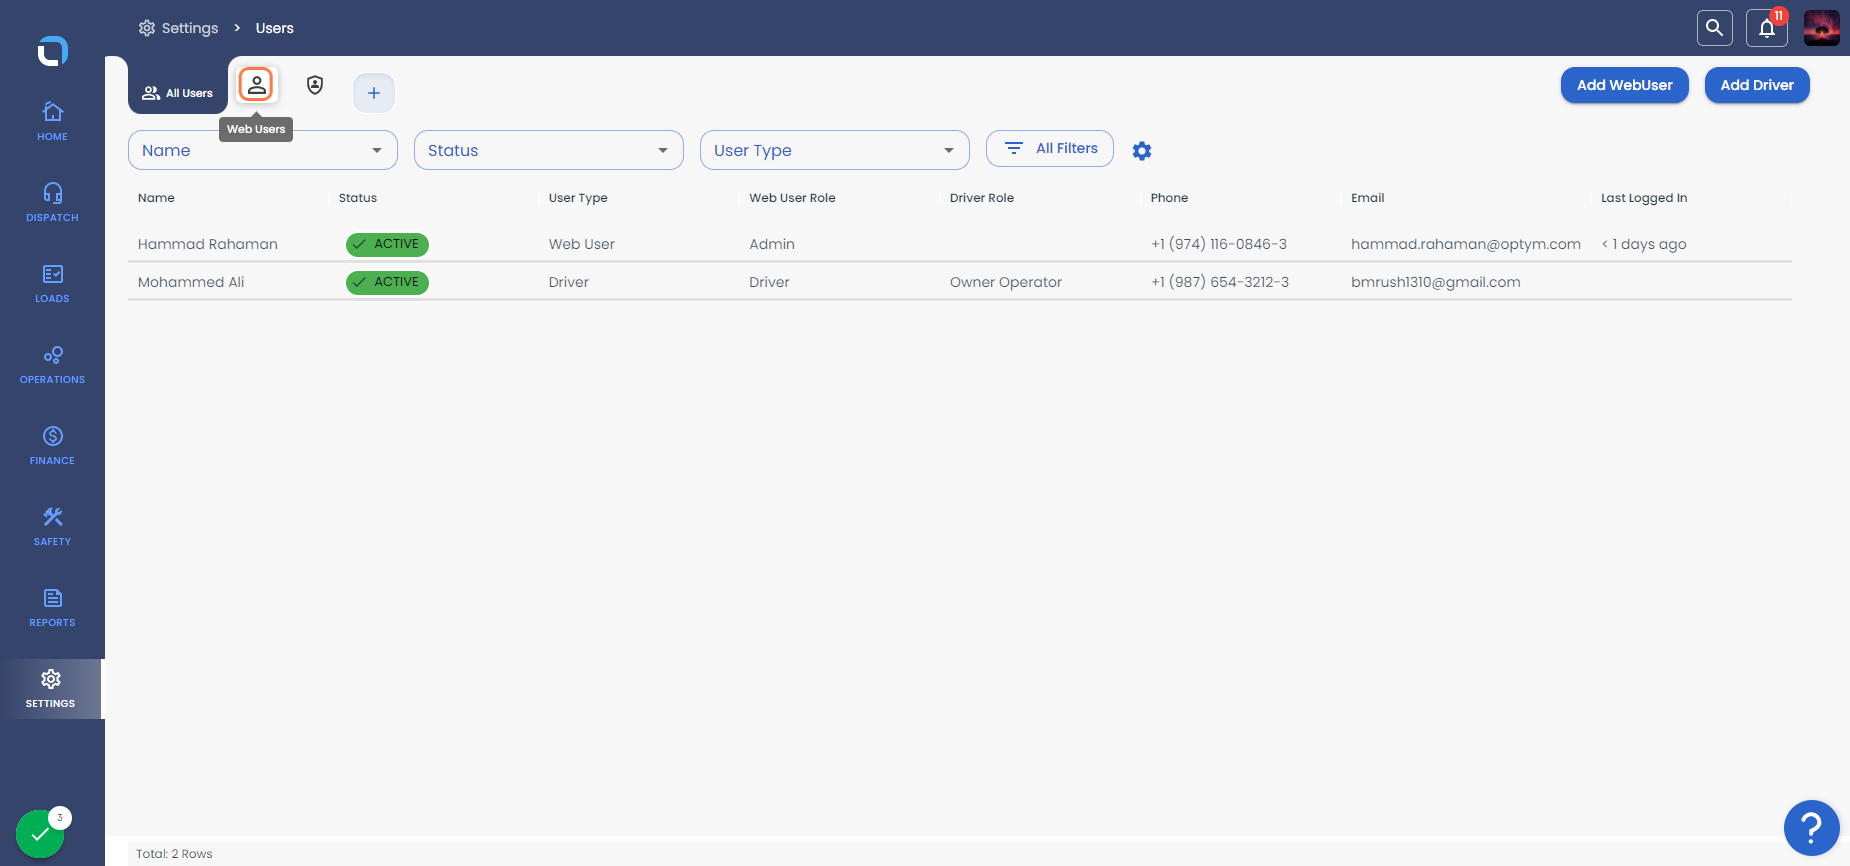
Task: Go to Dispatch in the sidebar
Action: click(x=52, y=202)
